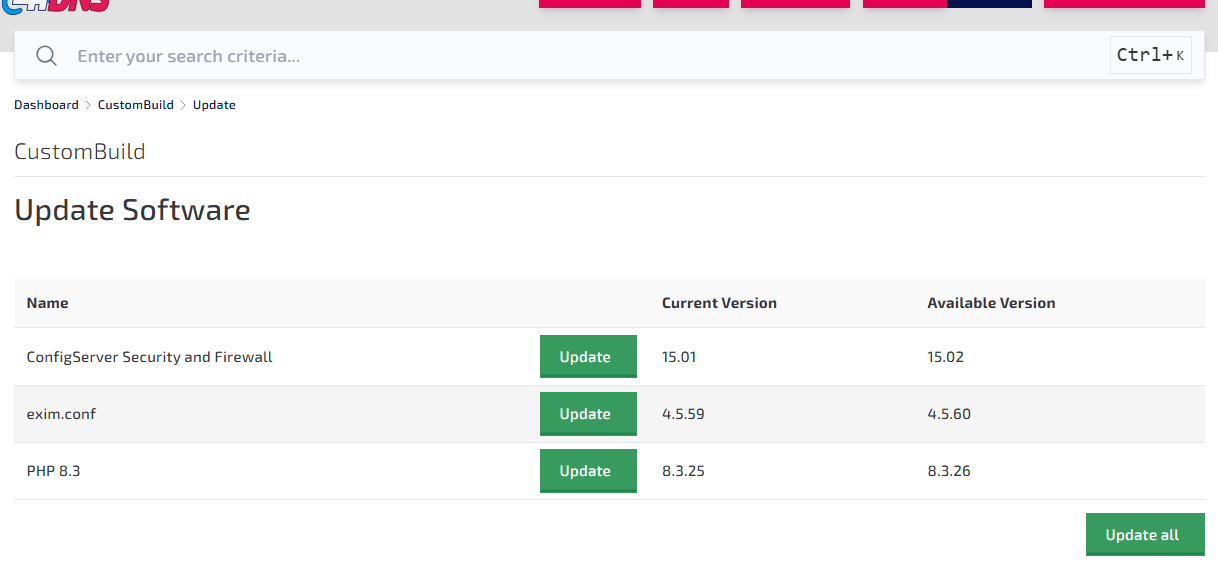Click the Update Software page heading
The height and width of the screenshot is (588, 1218).
coord(132,210)
